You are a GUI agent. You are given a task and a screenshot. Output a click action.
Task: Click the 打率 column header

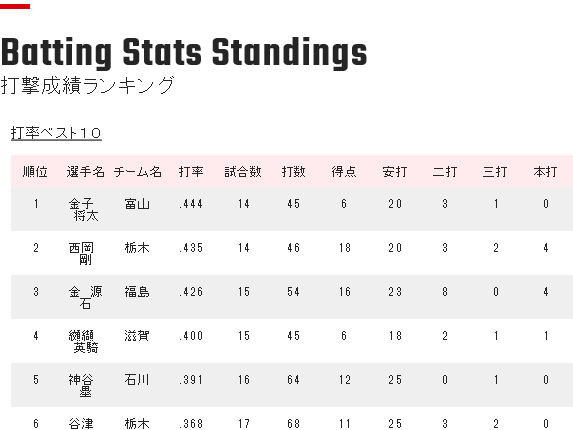click(191, 172)
